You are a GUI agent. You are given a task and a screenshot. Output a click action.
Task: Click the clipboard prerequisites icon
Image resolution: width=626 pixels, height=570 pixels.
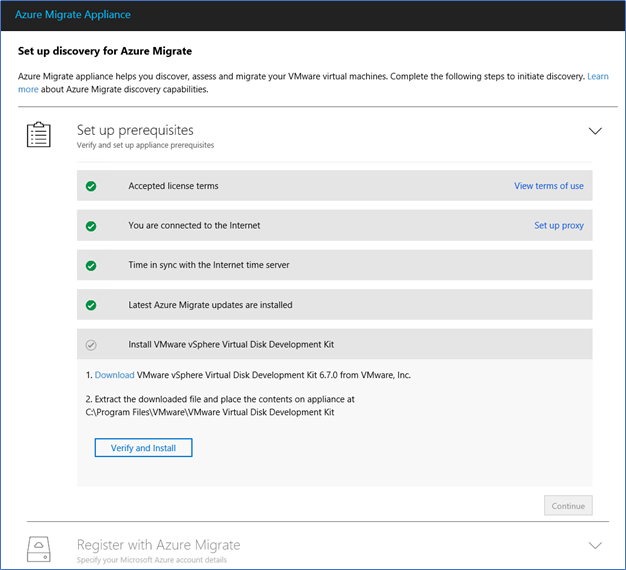39,135
